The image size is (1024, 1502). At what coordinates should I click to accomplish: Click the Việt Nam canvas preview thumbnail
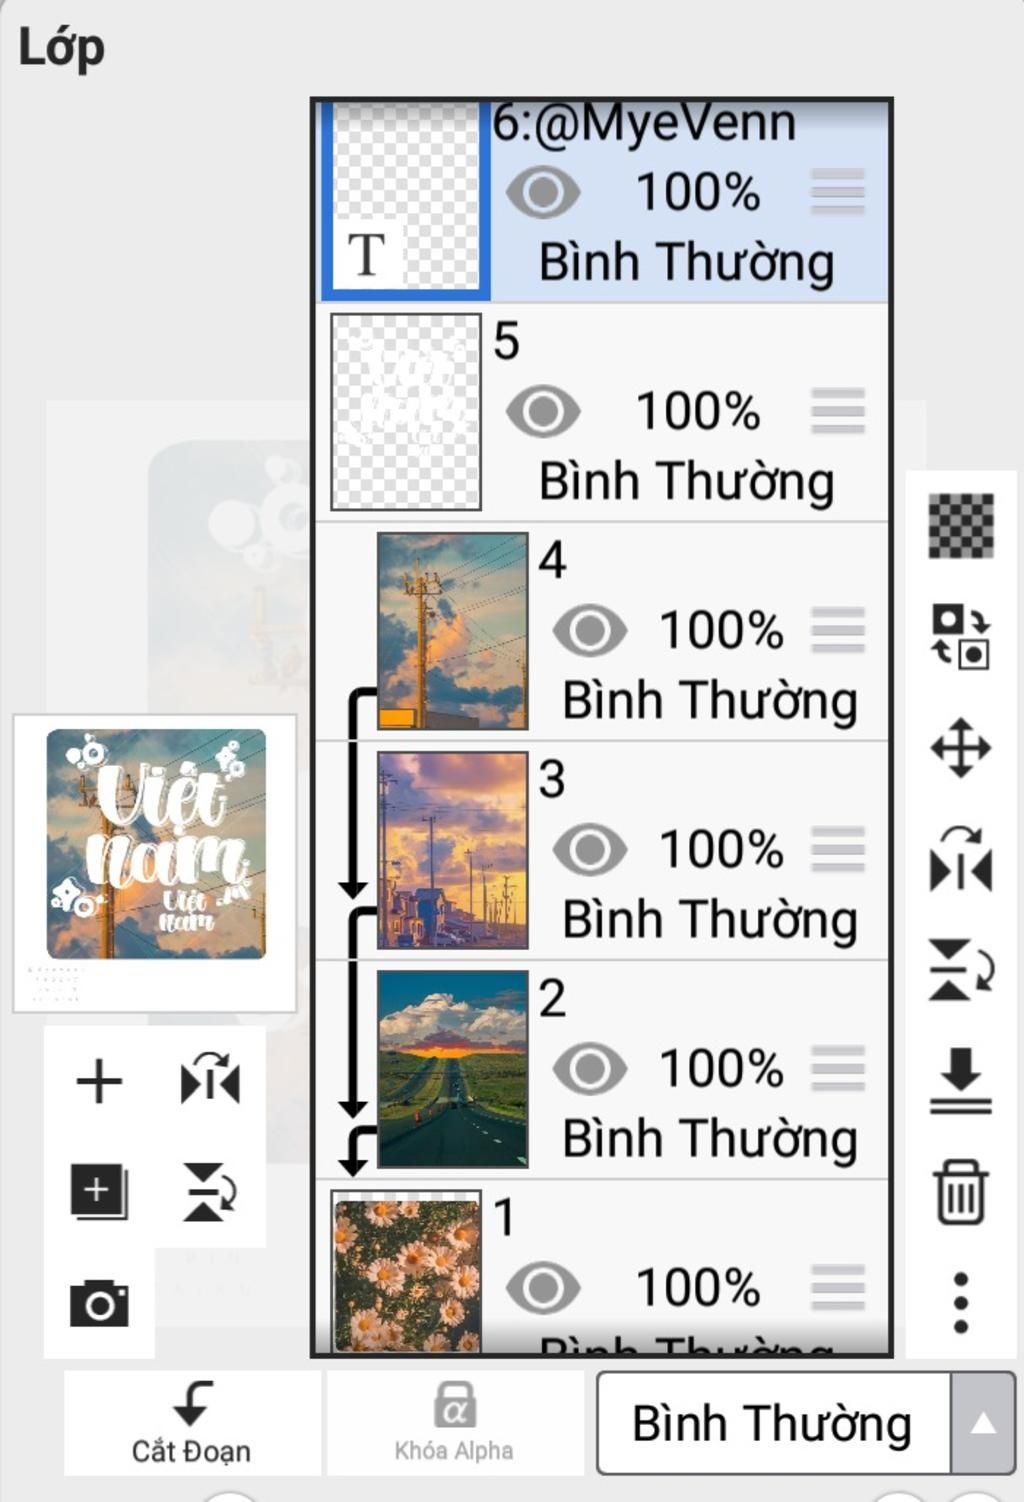(156, 845)
